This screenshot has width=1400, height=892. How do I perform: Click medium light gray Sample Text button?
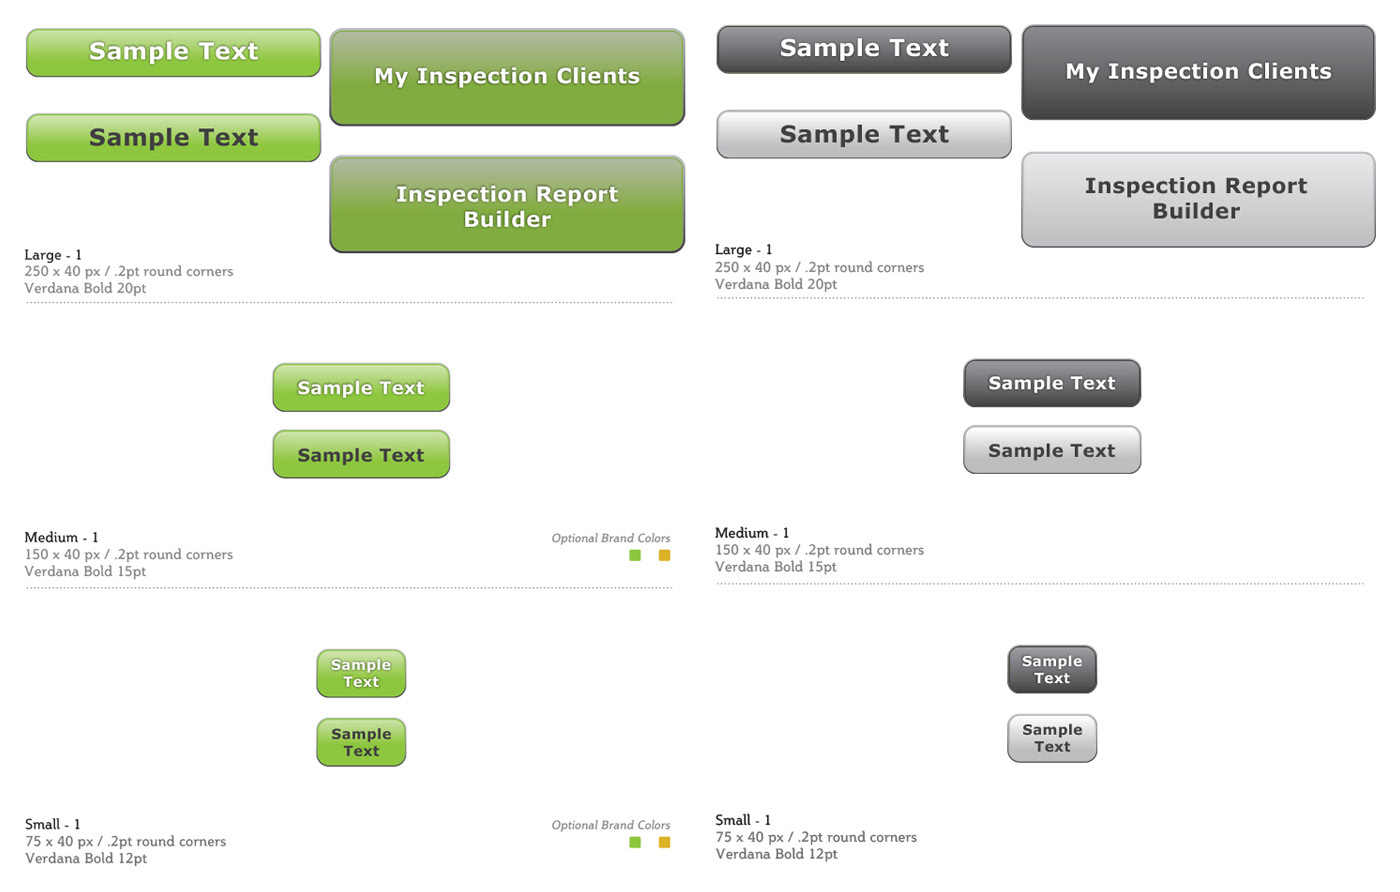[x=1052, y=450]
